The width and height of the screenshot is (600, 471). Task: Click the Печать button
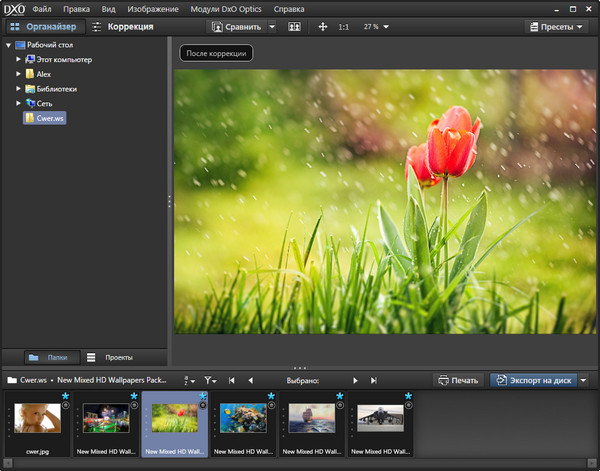457,381
